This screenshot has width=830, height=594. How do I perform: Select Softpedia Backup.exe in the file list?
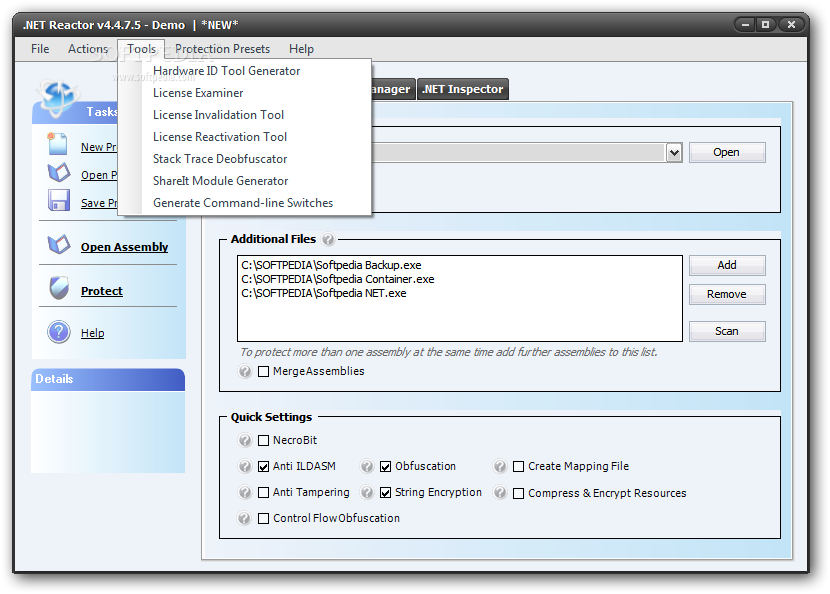point(331,265)
